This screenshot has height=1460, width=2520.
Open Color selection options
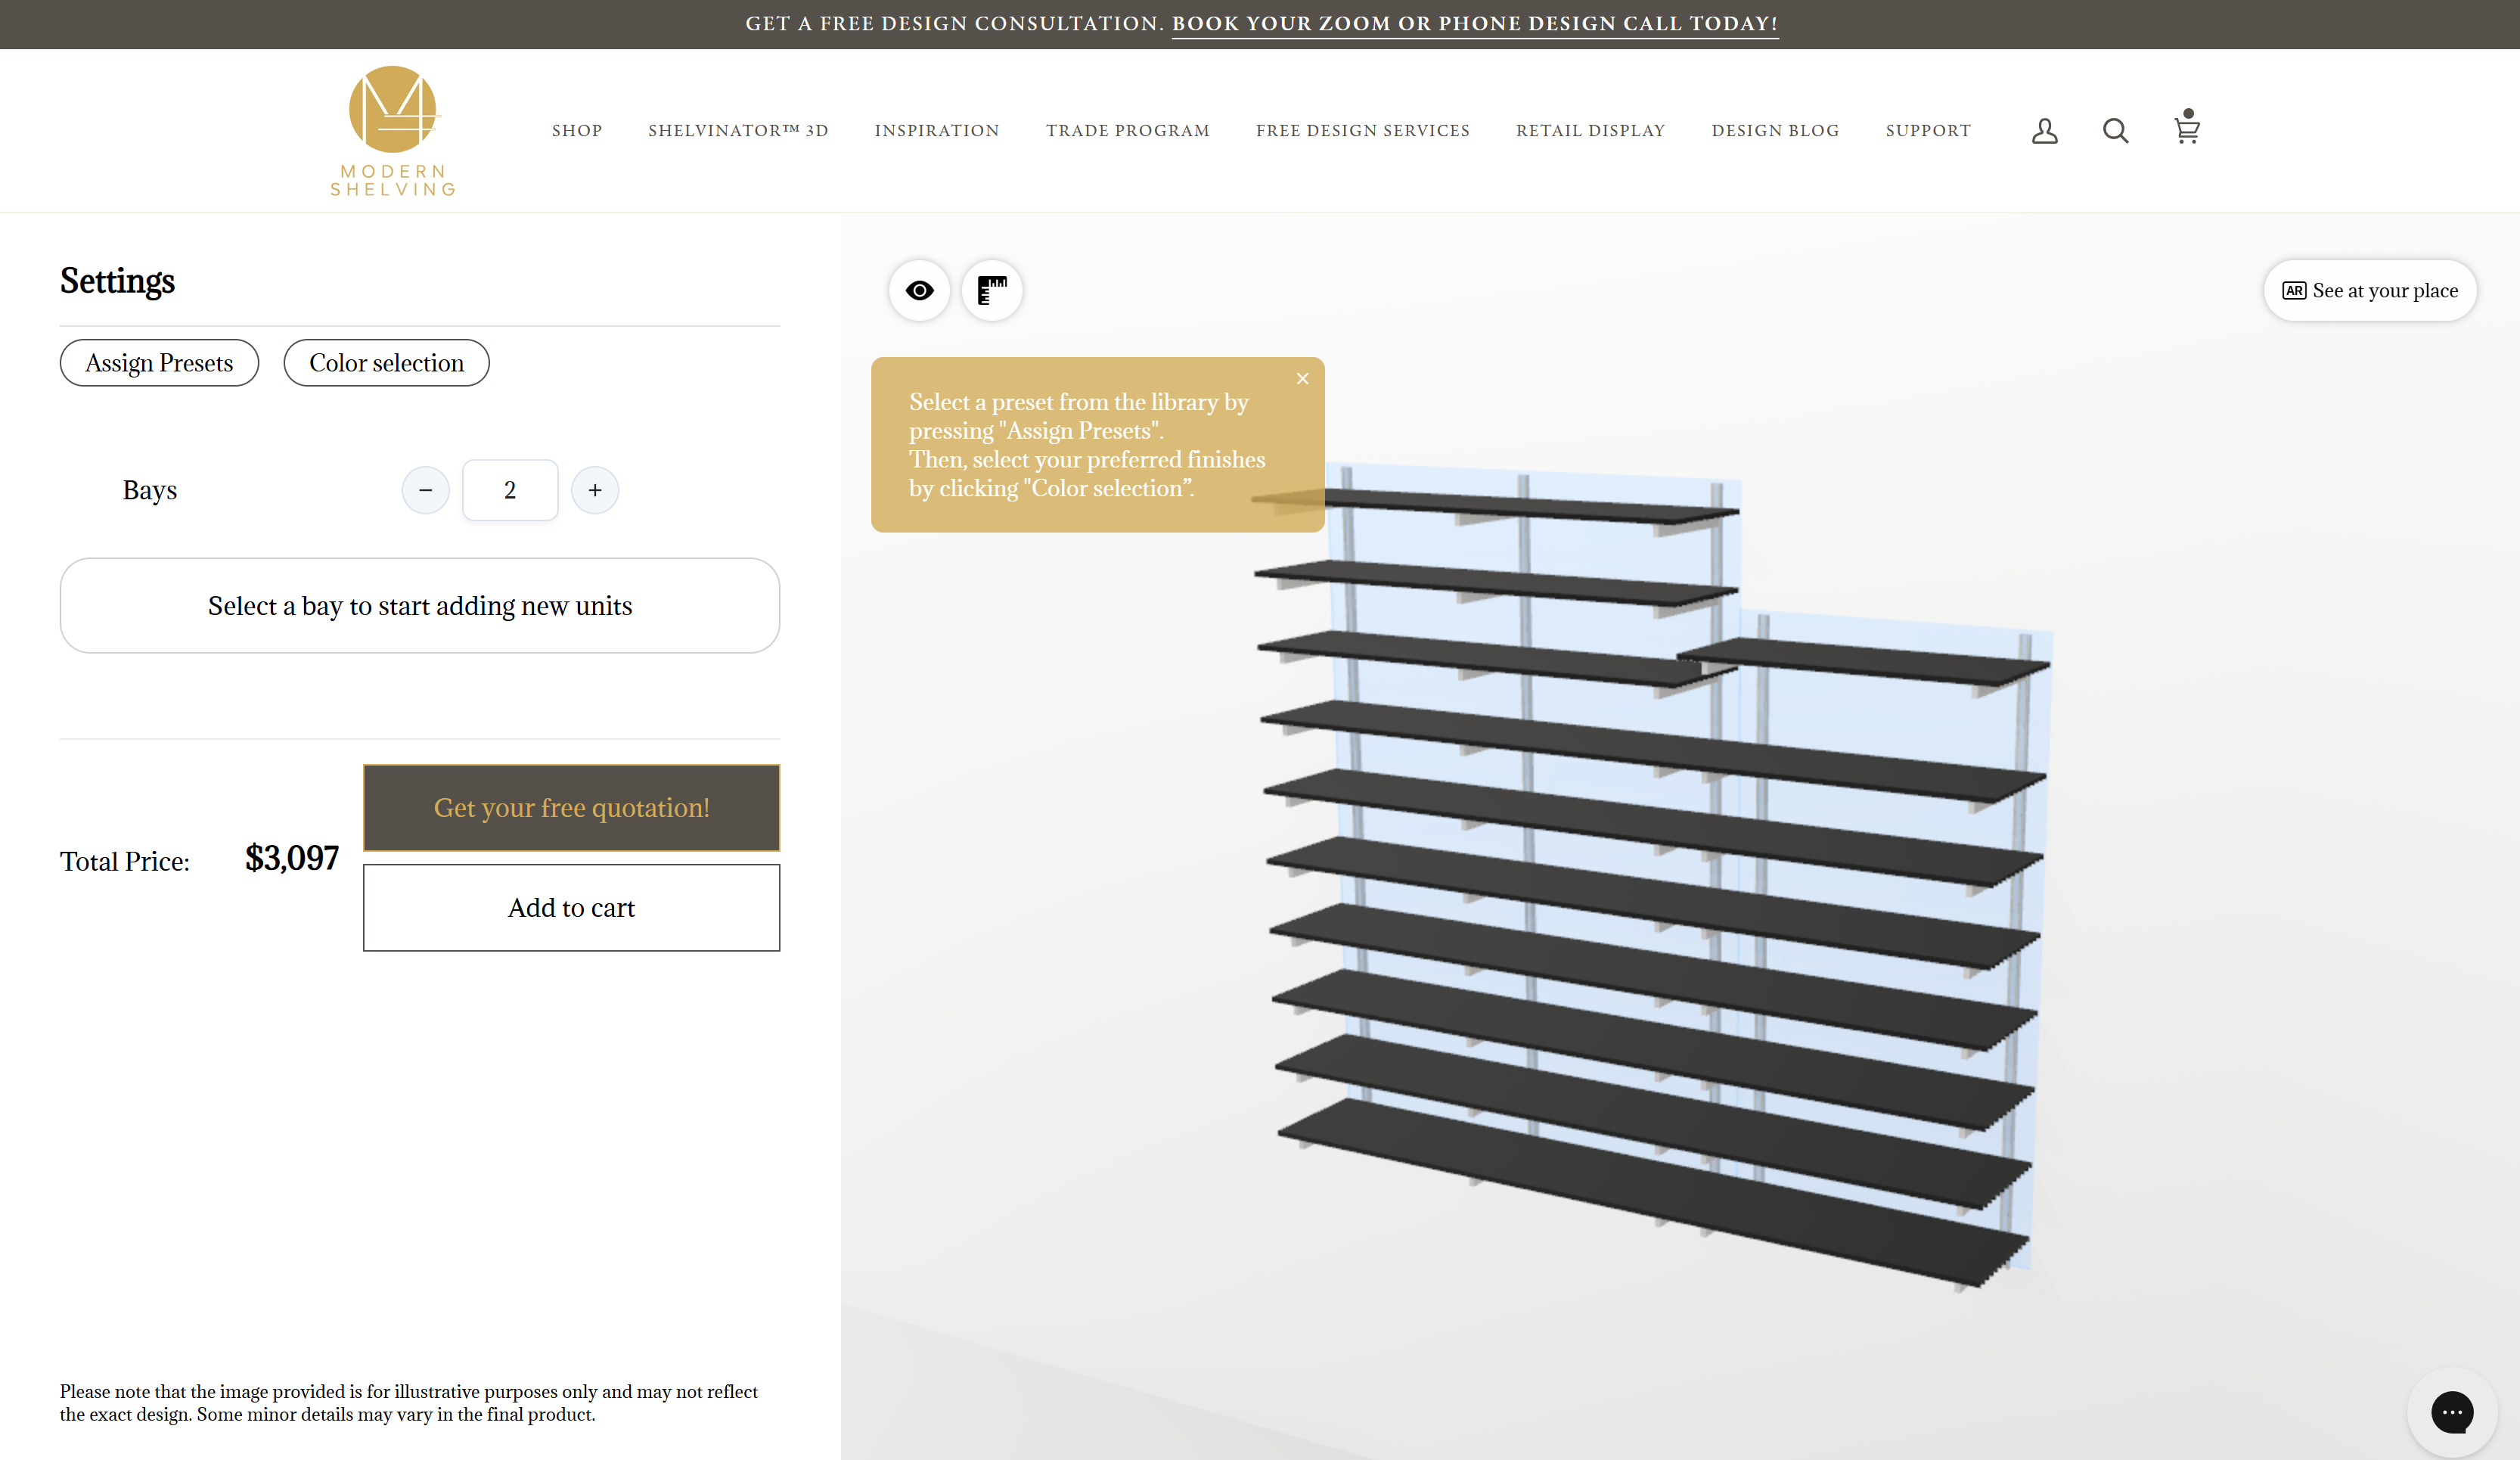386,363
